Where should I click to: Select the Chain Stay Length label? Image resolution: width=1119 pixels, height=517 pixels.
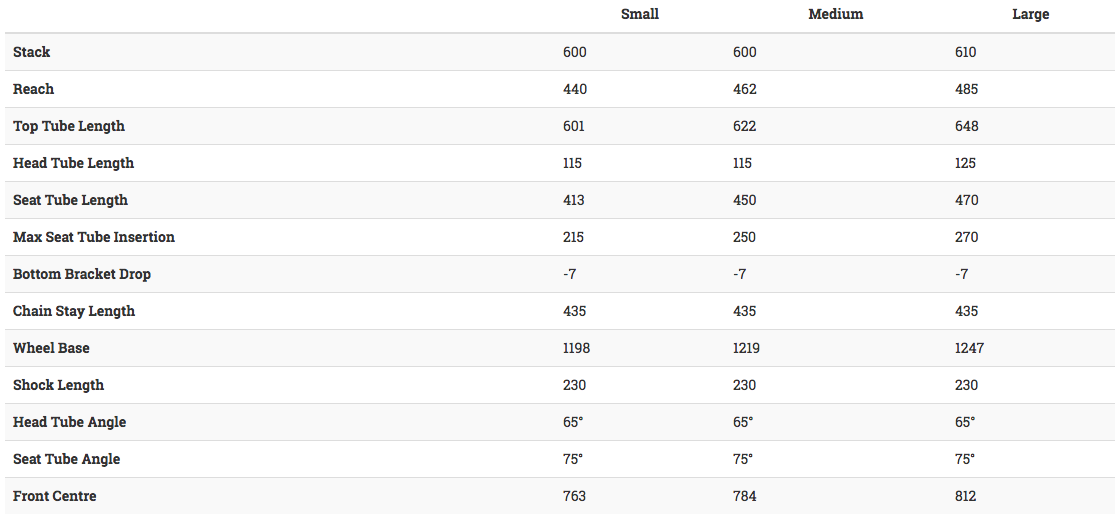[x=74, y=311]
